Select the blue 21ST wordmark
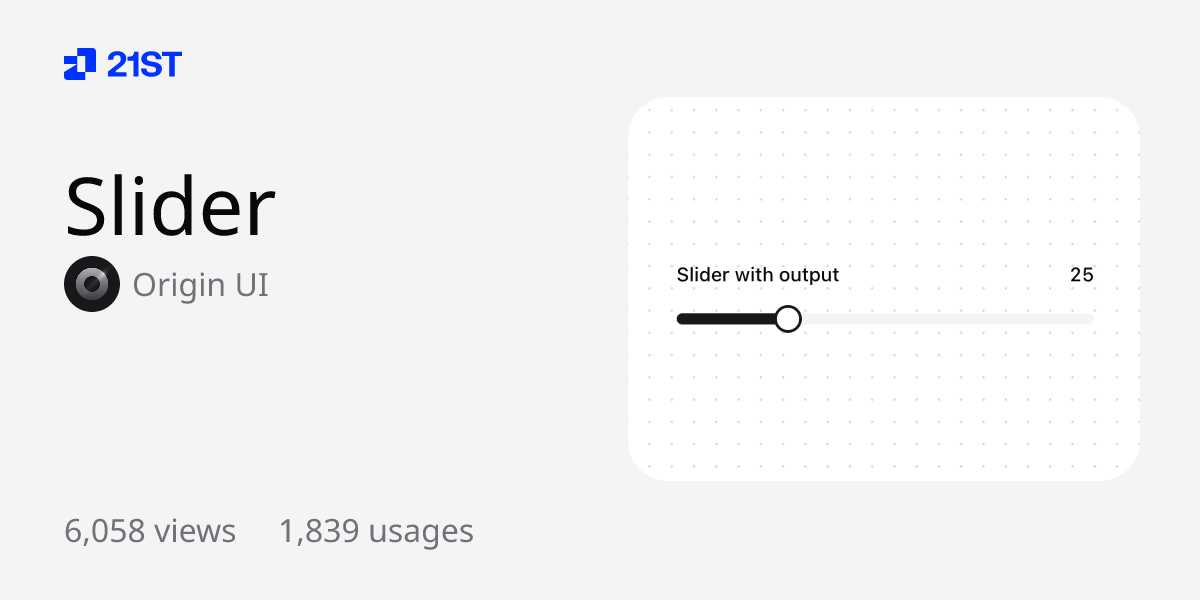The height and width of the screenshot is (600, 1200). click(144, 64)
